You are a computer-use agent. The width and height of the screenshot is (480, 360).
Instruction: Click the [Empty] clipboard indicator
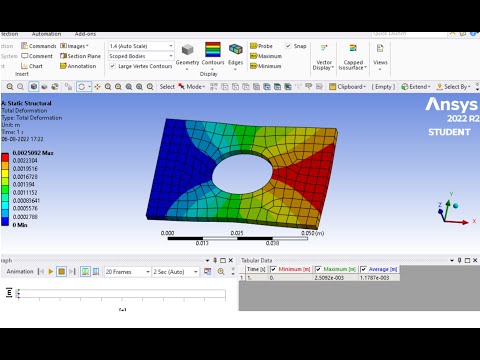point(383,87)
